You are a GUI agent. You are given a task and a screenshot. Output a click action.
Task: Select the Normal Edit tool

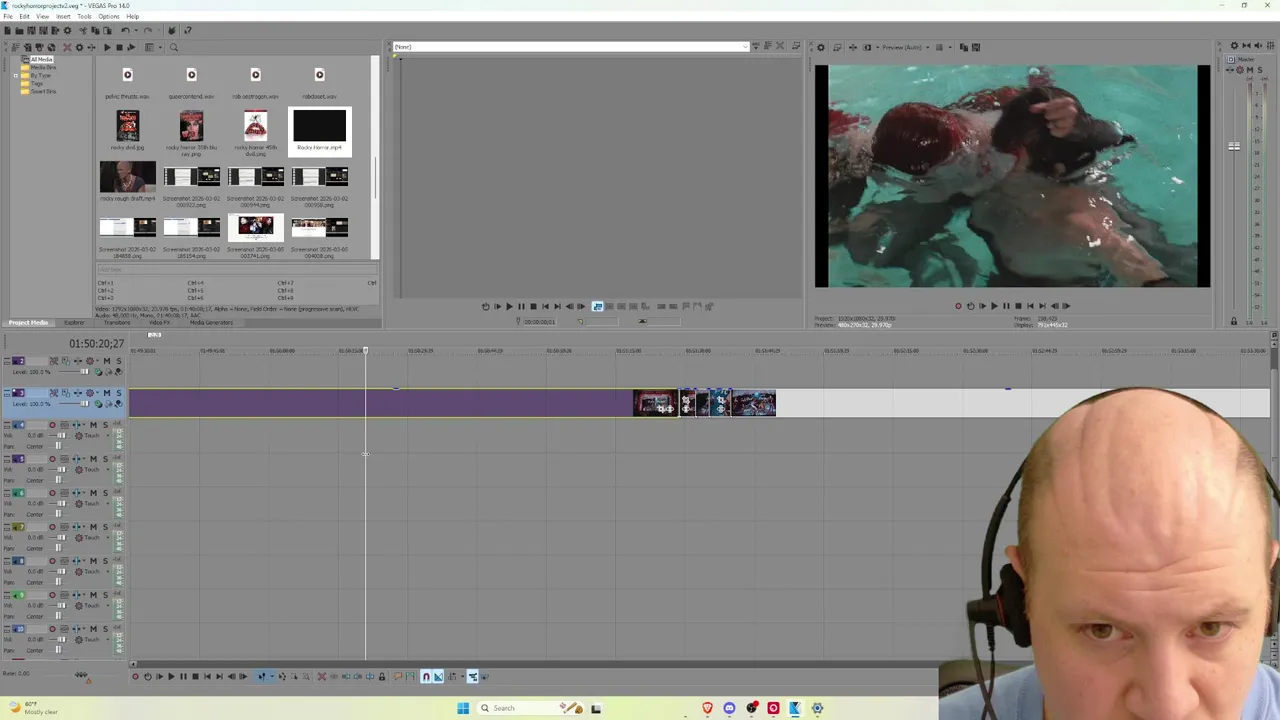tap(261, 677)
